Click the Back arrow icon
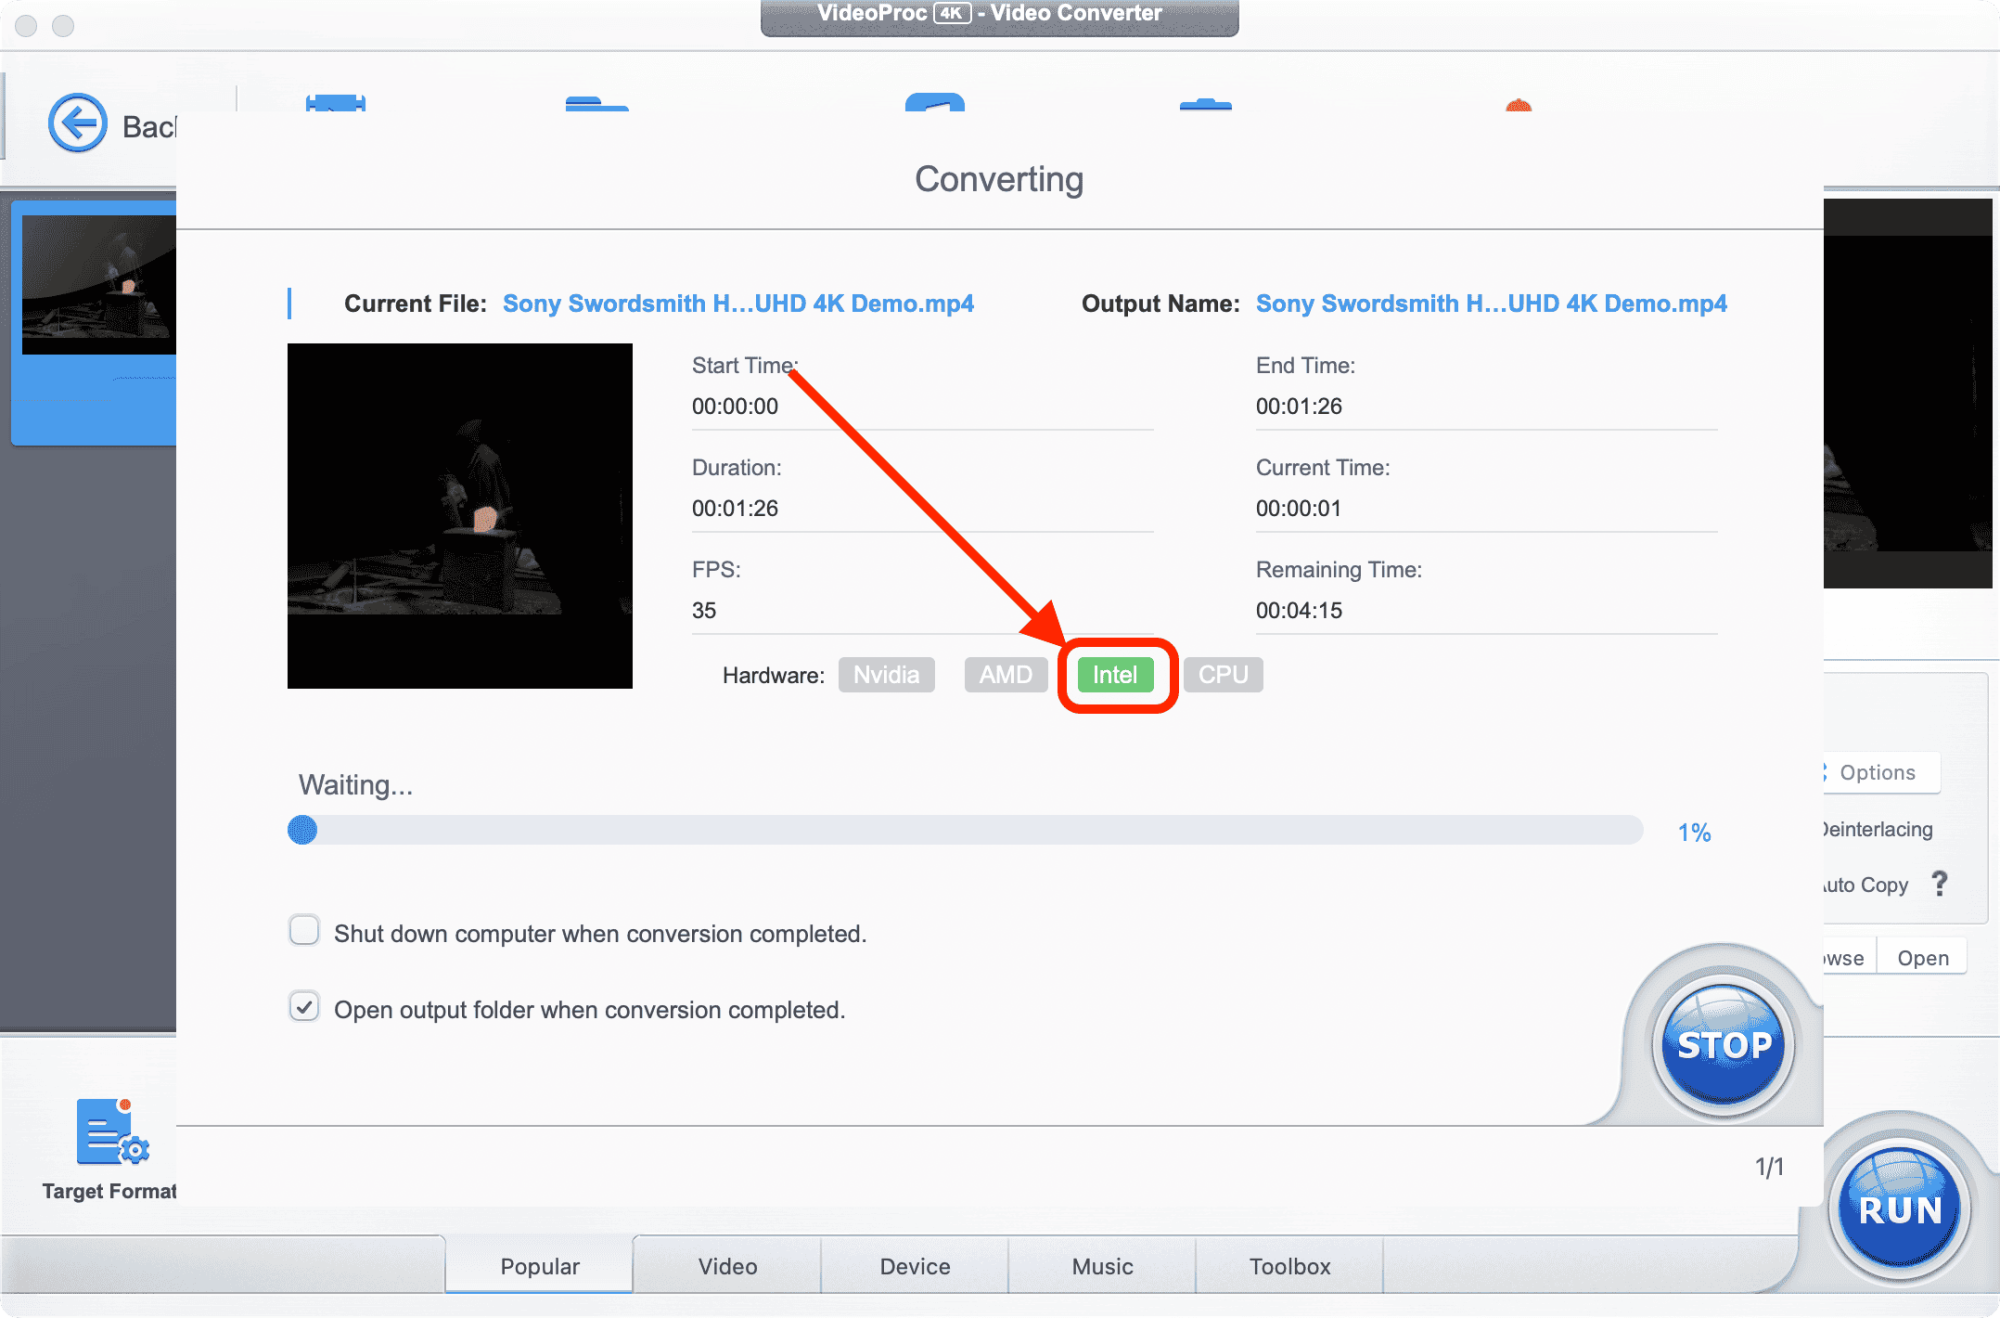The width and height of the screenshot is (2000, 1318). (78, 124)
